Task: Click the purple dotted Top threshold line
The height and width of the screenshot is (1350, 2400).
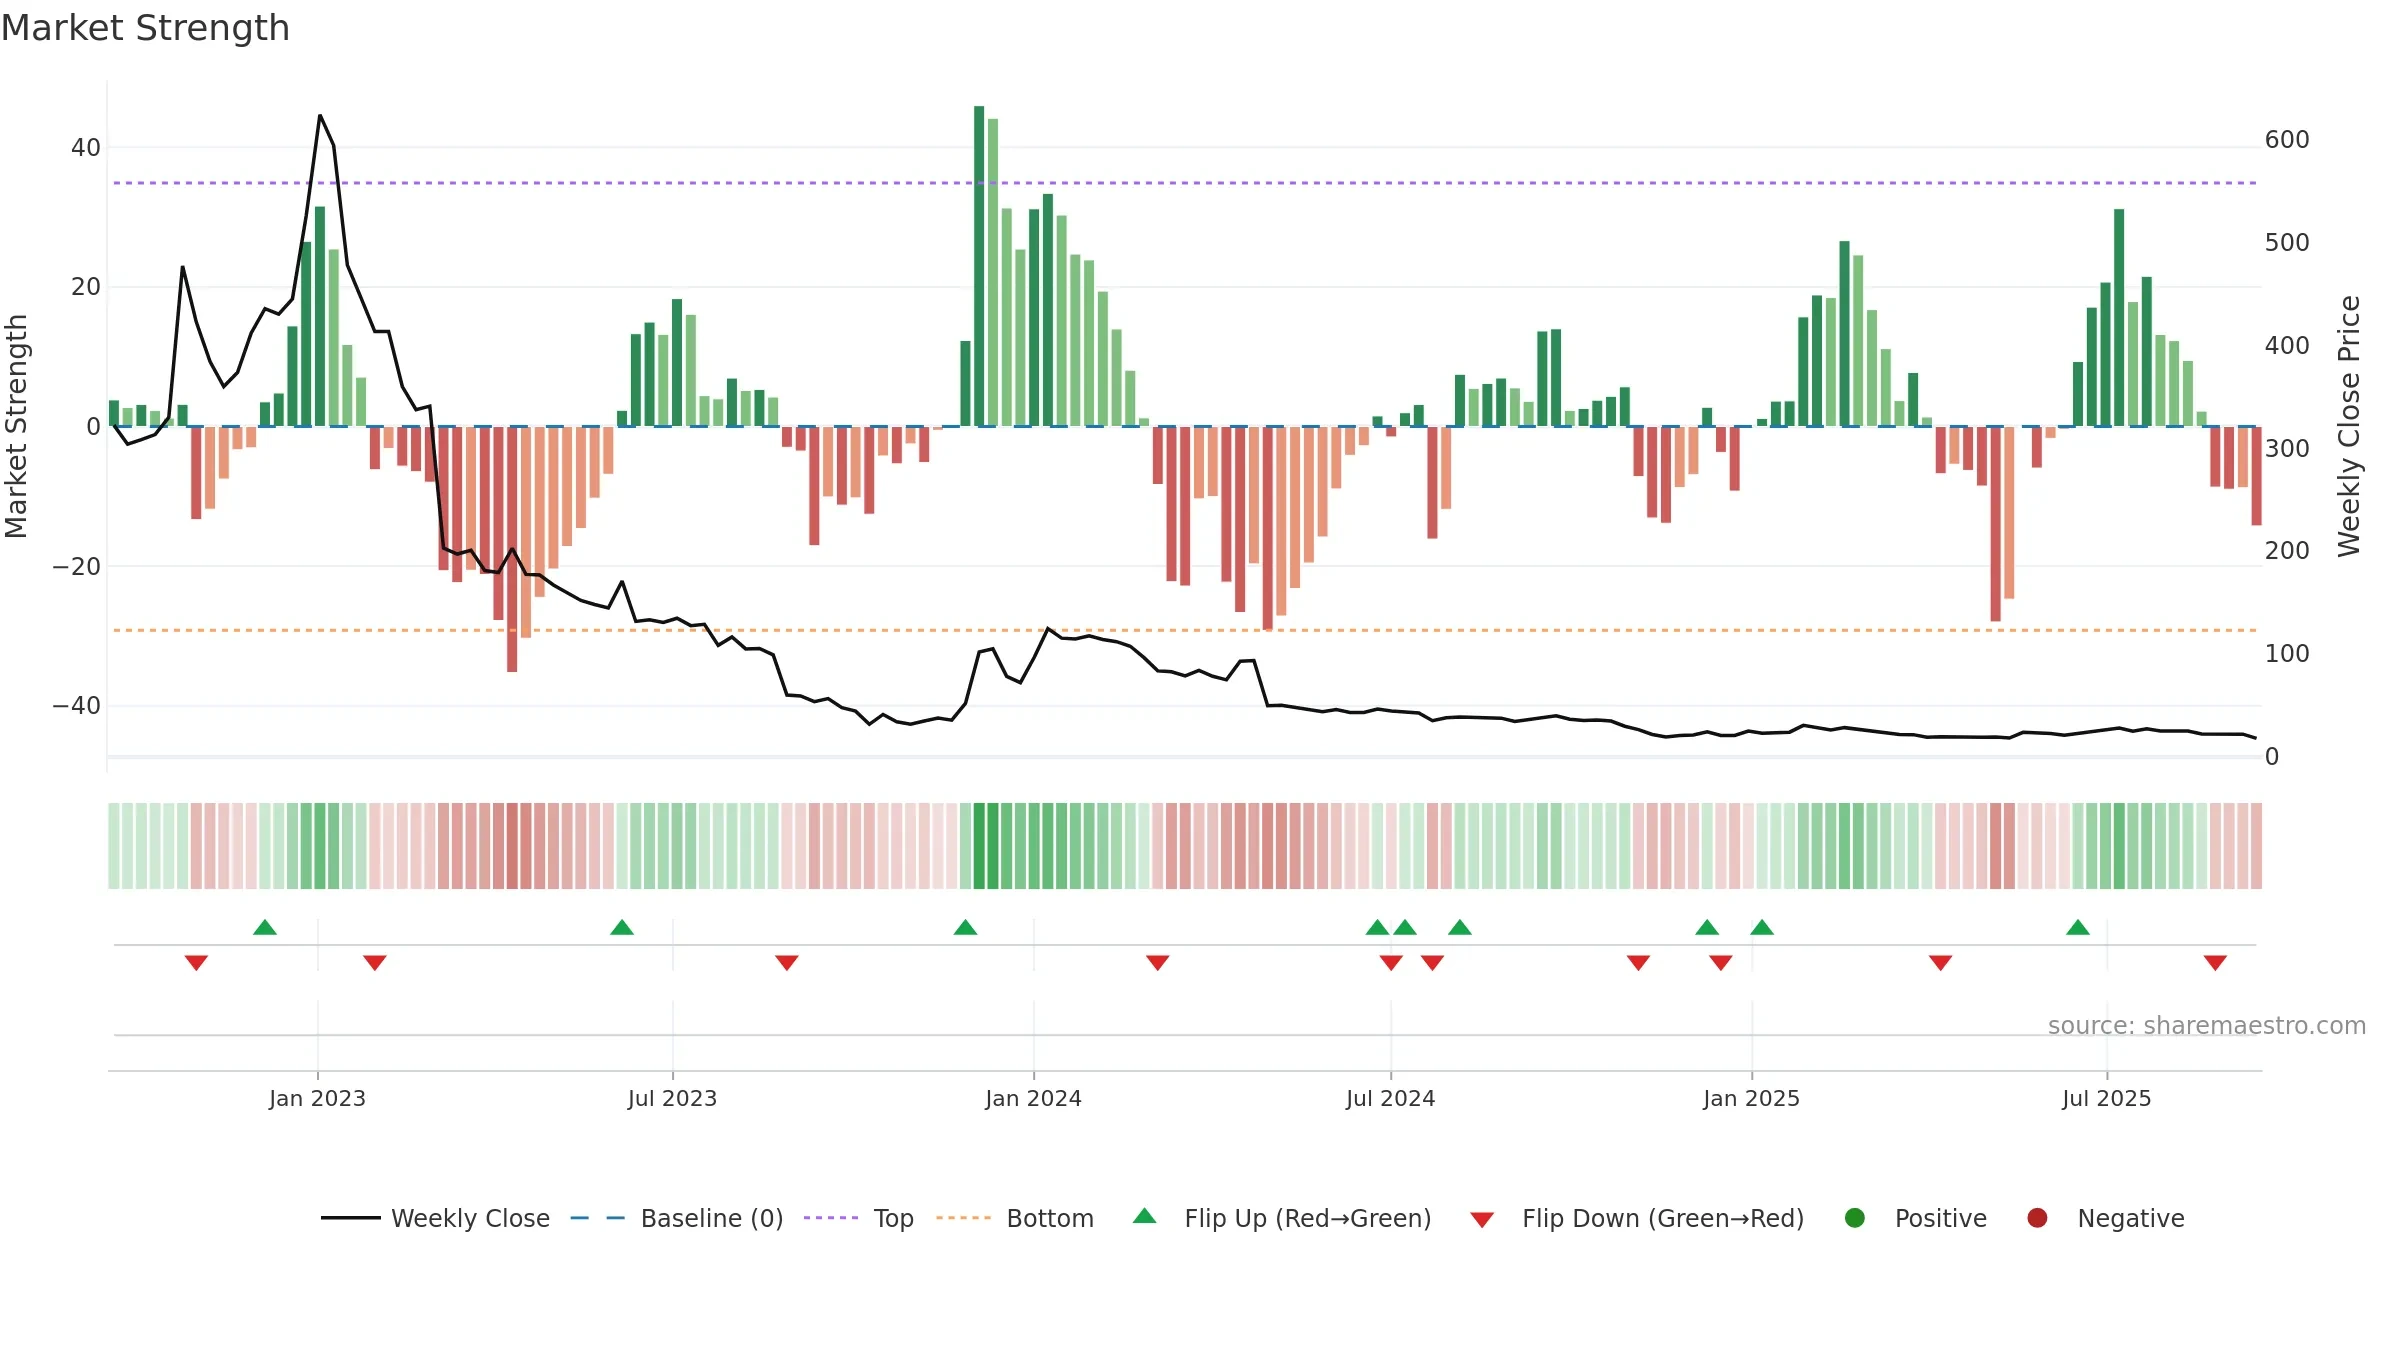Action: click(x=1185, y=183)
